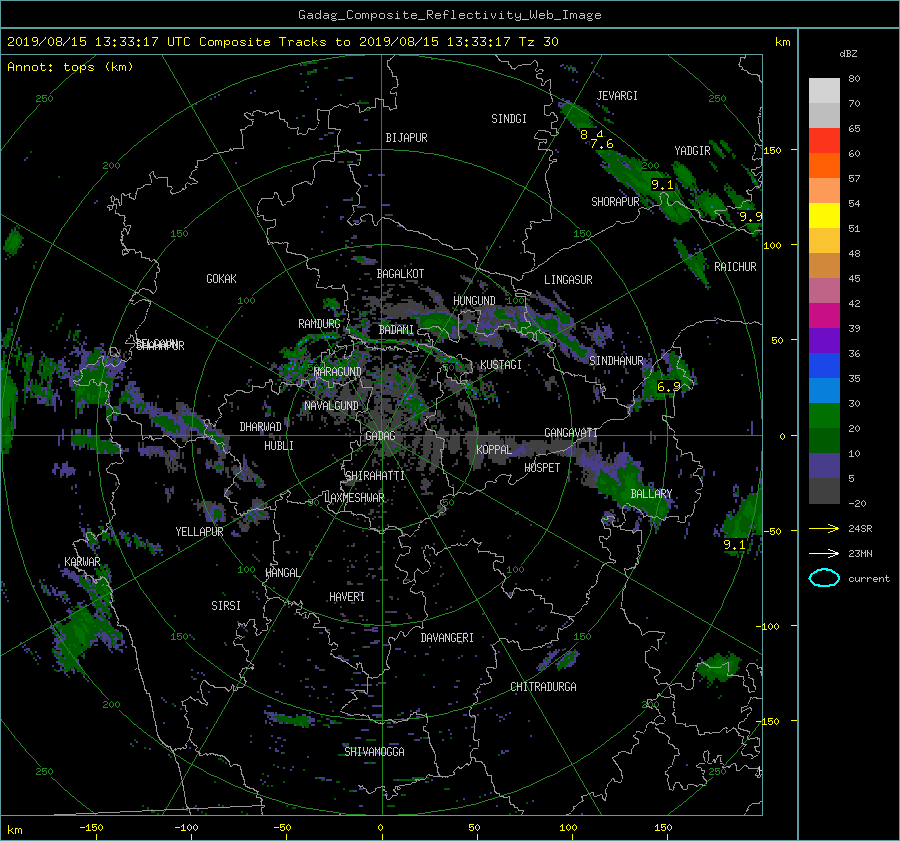Image resolution: width=900 pixels, height=841 pixels.
Task: Click the cyan current ellipse legend icon
Action: (x=824, y=578)
